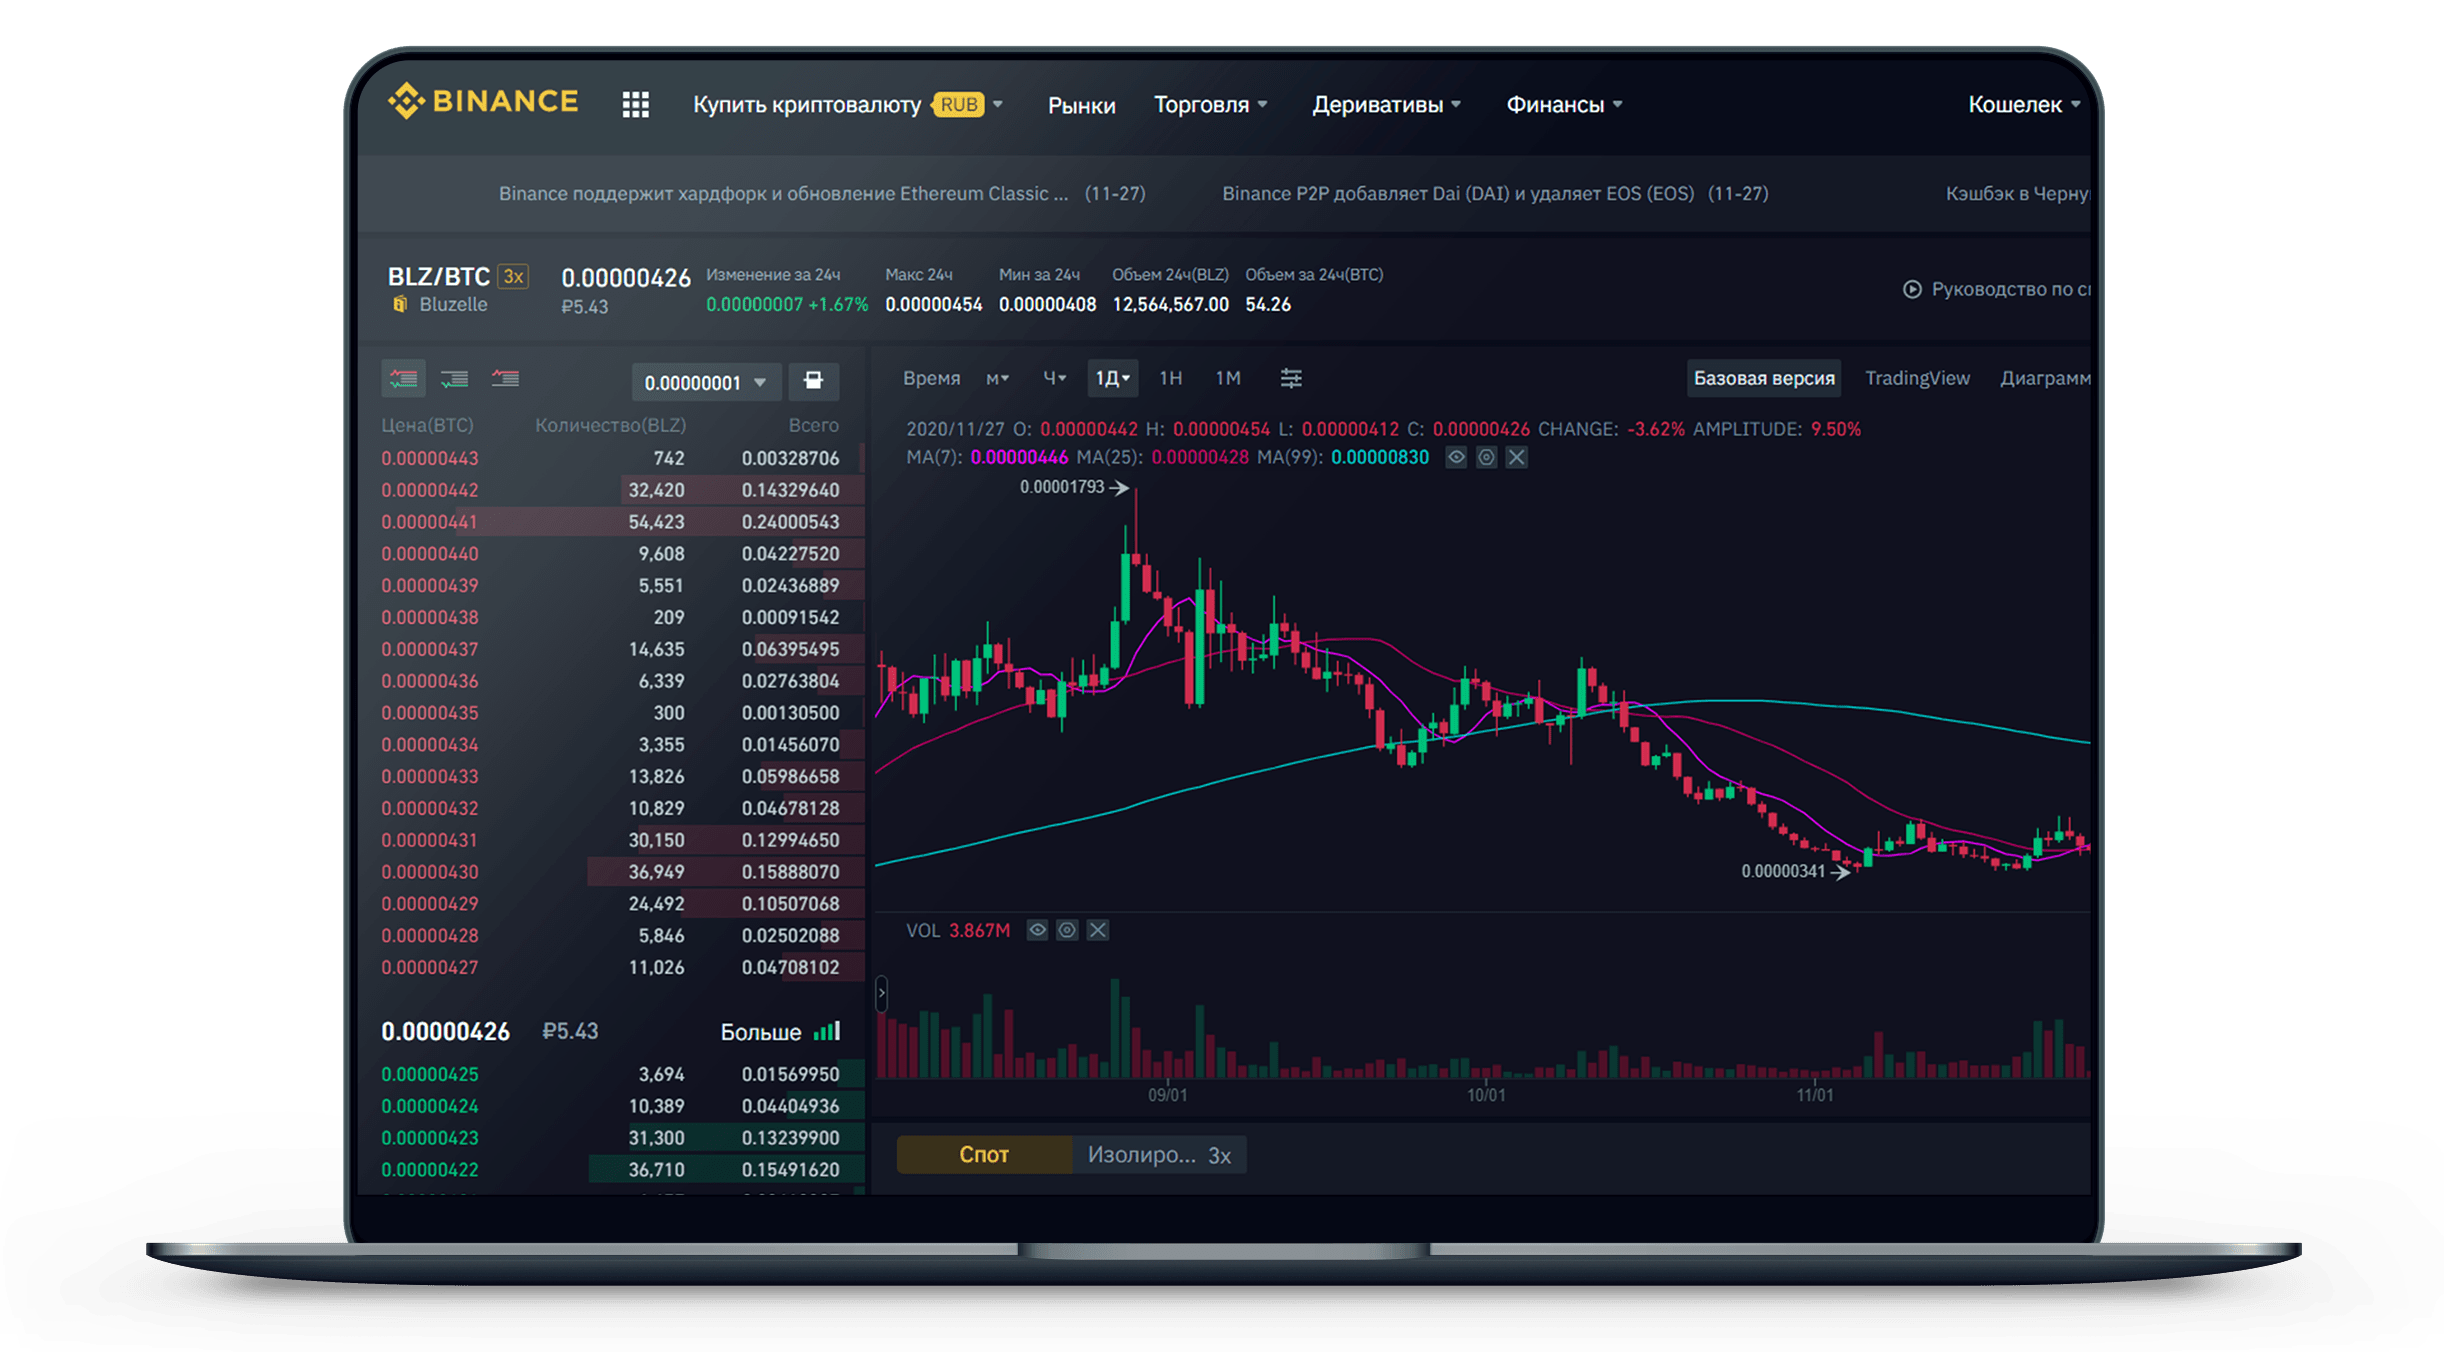
Task: Expand Купить криптовалюту menu
Action: click(848, 104)
